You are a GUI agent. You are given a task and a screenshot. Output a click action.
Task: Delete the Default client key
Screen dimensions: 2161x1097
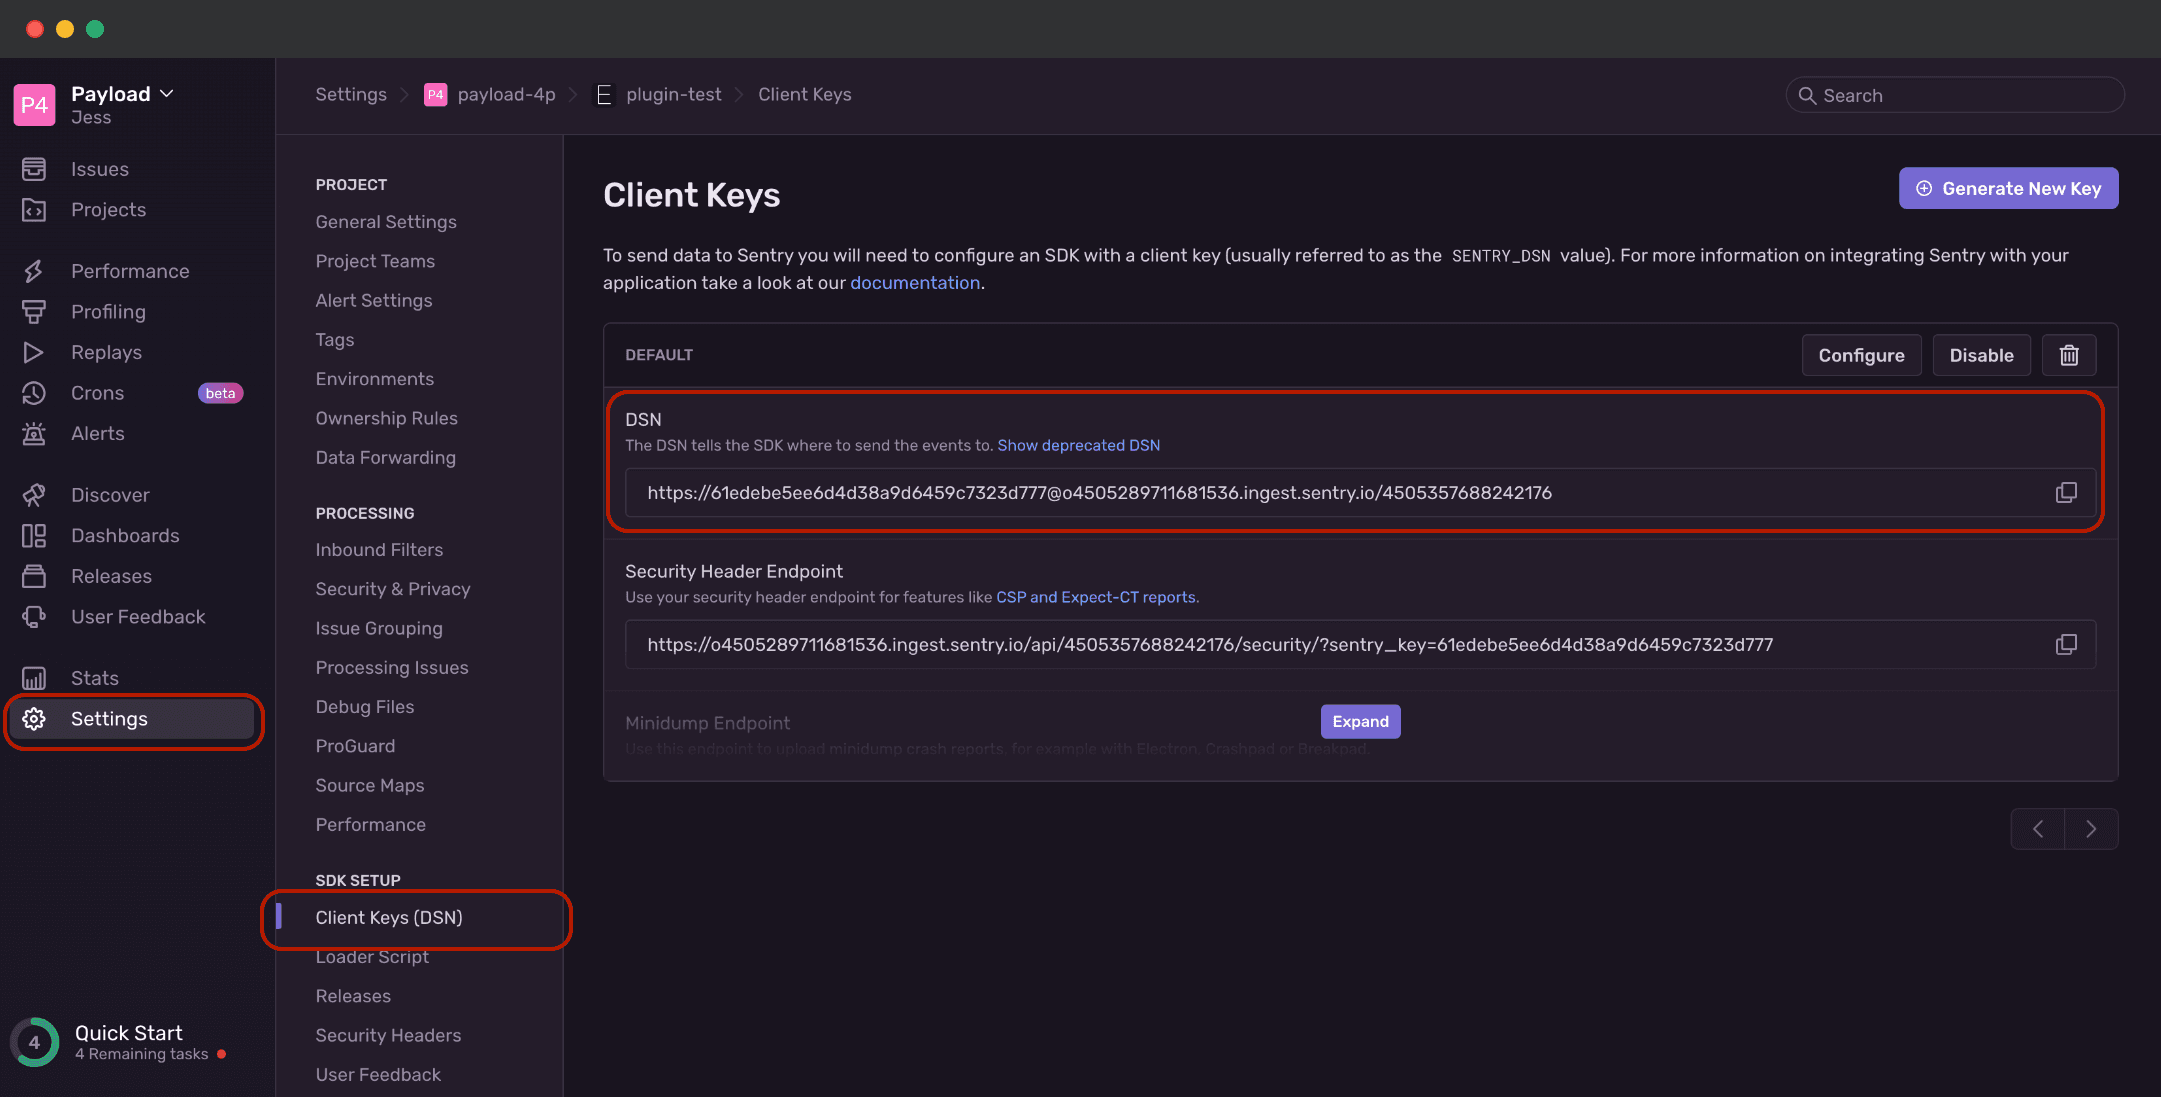coord(2069,355)
